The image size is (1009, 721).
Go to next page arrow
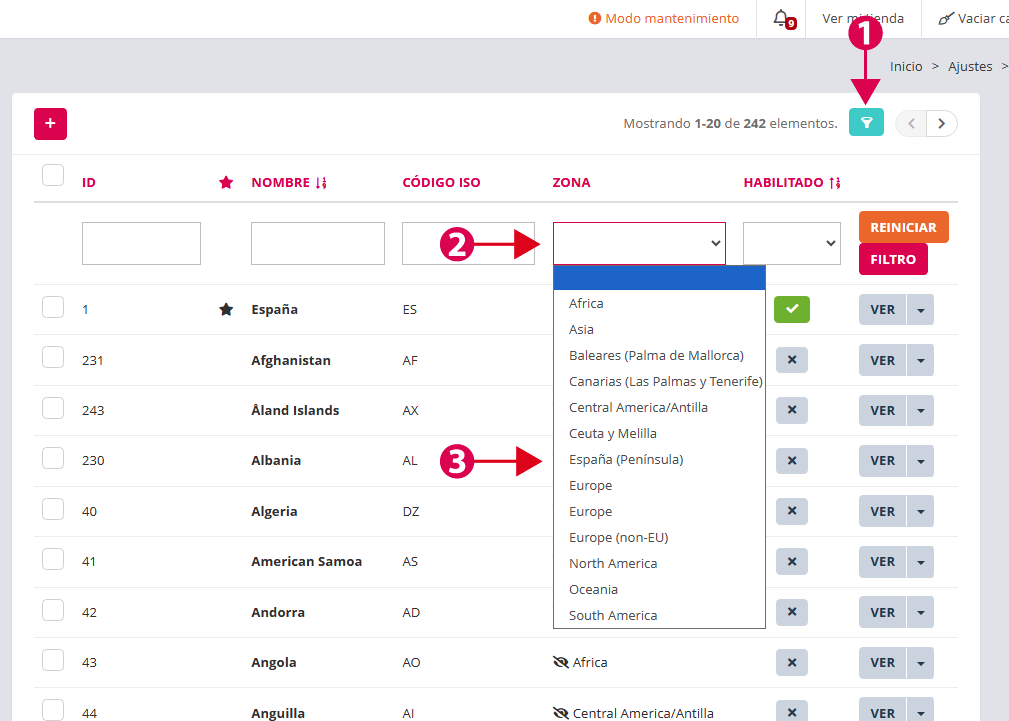click(942, 123)
